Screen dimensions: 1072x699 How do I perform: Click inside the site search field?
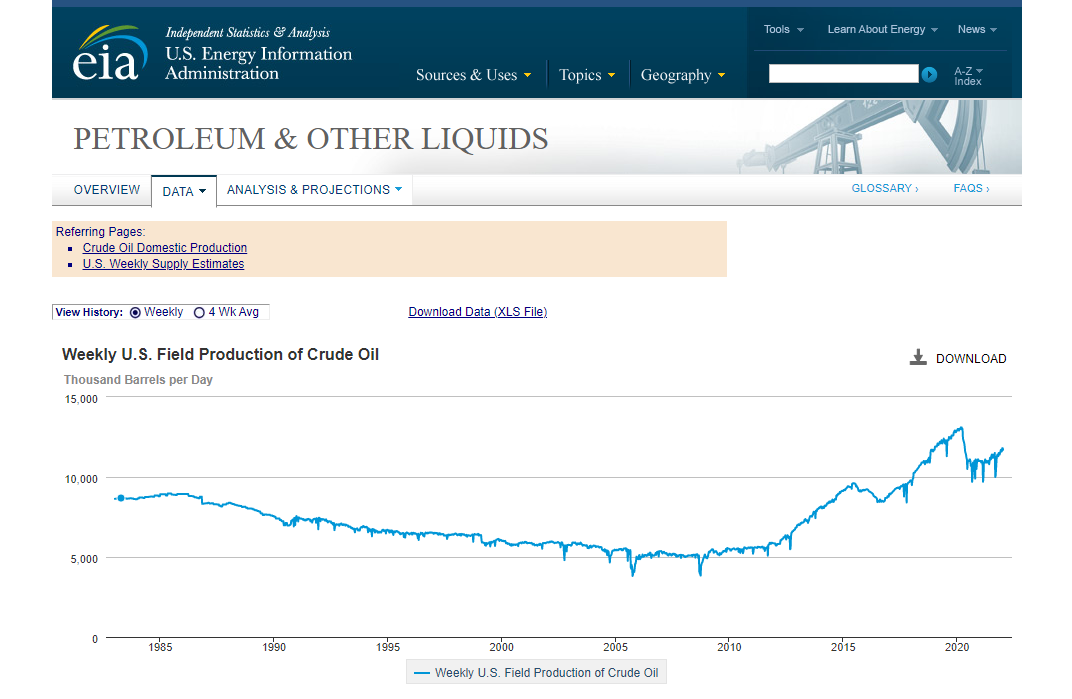point(843,74)
